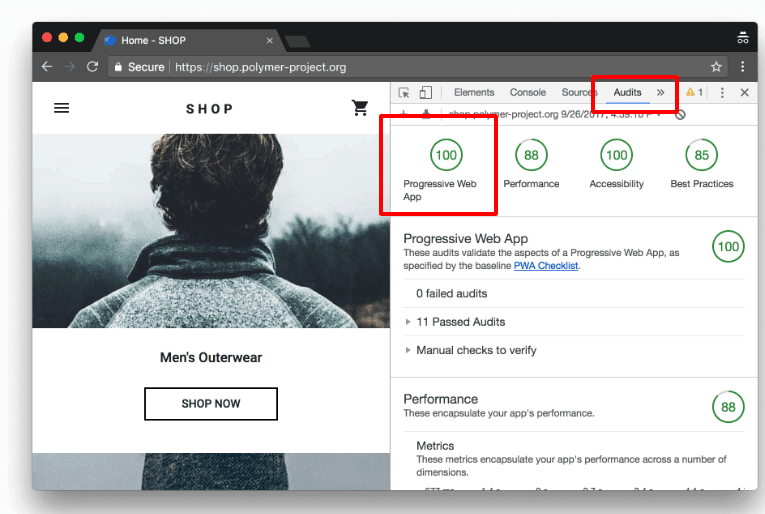Open DevTools customize three-dot menu
This screenshot has width=765, height=514.
tap(722, 93)
